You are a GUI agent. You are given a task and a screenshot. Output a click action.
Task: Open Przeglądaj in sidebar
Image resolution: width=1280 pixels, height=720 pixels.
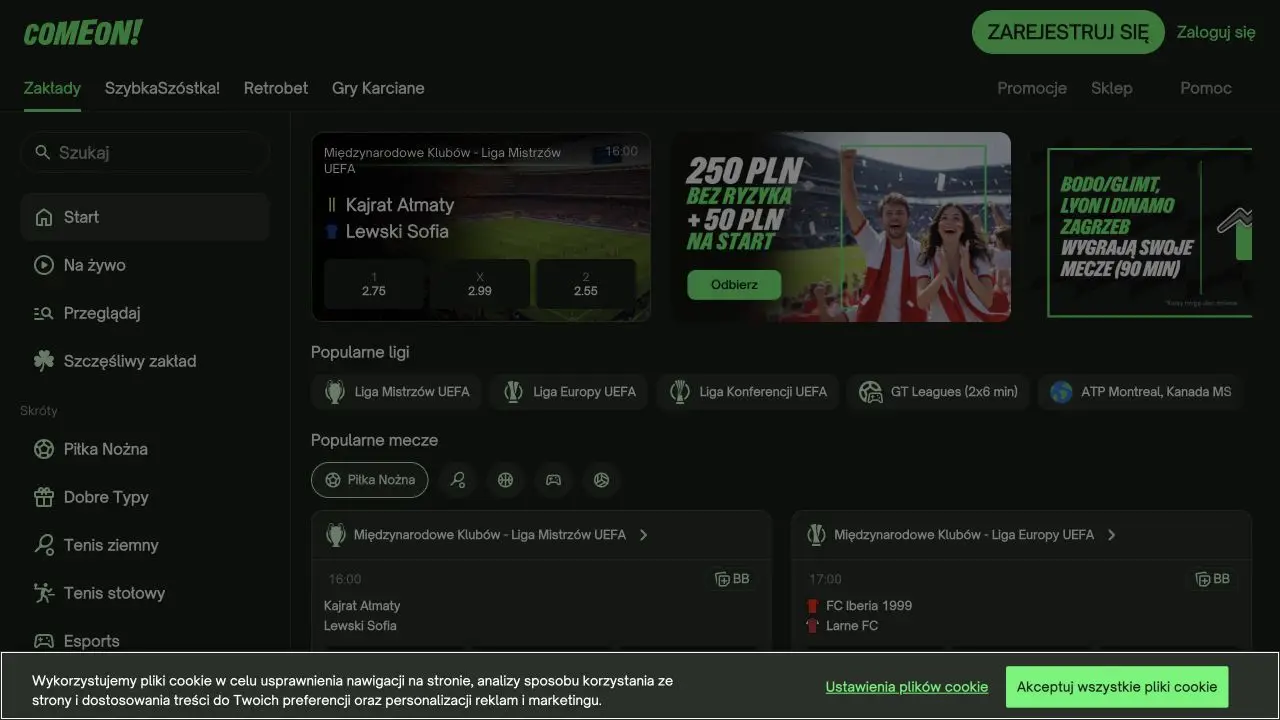click(x=145, y=313)
